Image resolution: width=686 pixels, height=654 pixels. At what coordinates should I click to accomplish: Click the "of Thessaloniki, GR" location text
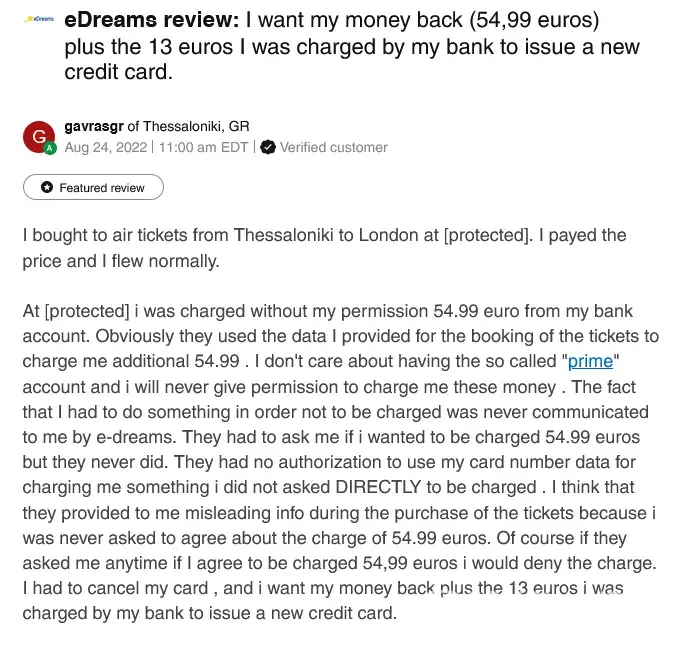[195, 126]
